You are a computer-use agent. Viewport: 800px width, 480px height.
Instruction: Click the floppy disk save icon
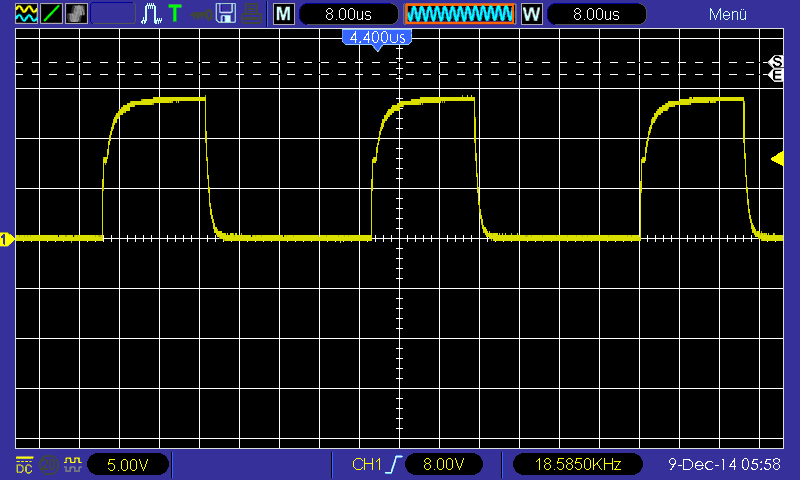point(226,14)
